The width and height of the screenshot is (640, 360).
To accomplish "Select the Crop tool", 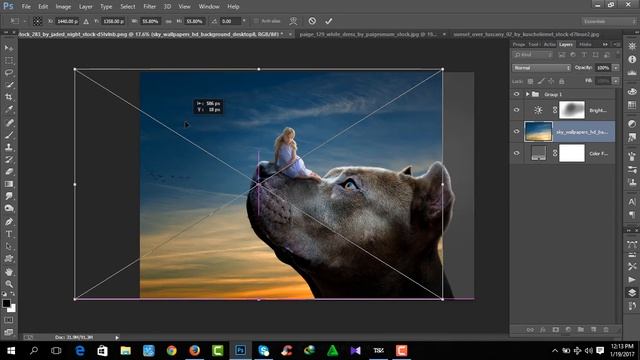I will pos(9,97).
